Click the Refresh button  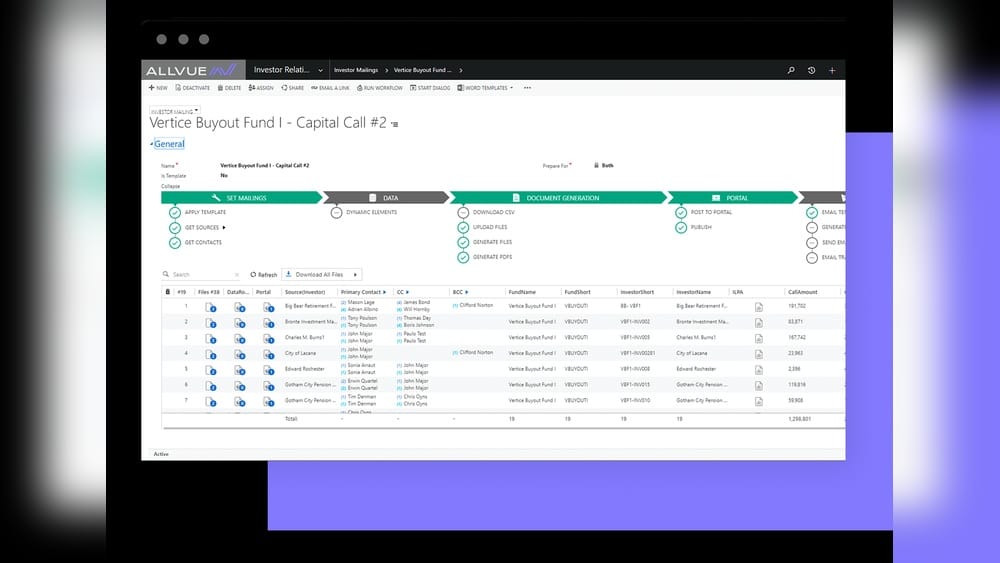pos(263,275)
